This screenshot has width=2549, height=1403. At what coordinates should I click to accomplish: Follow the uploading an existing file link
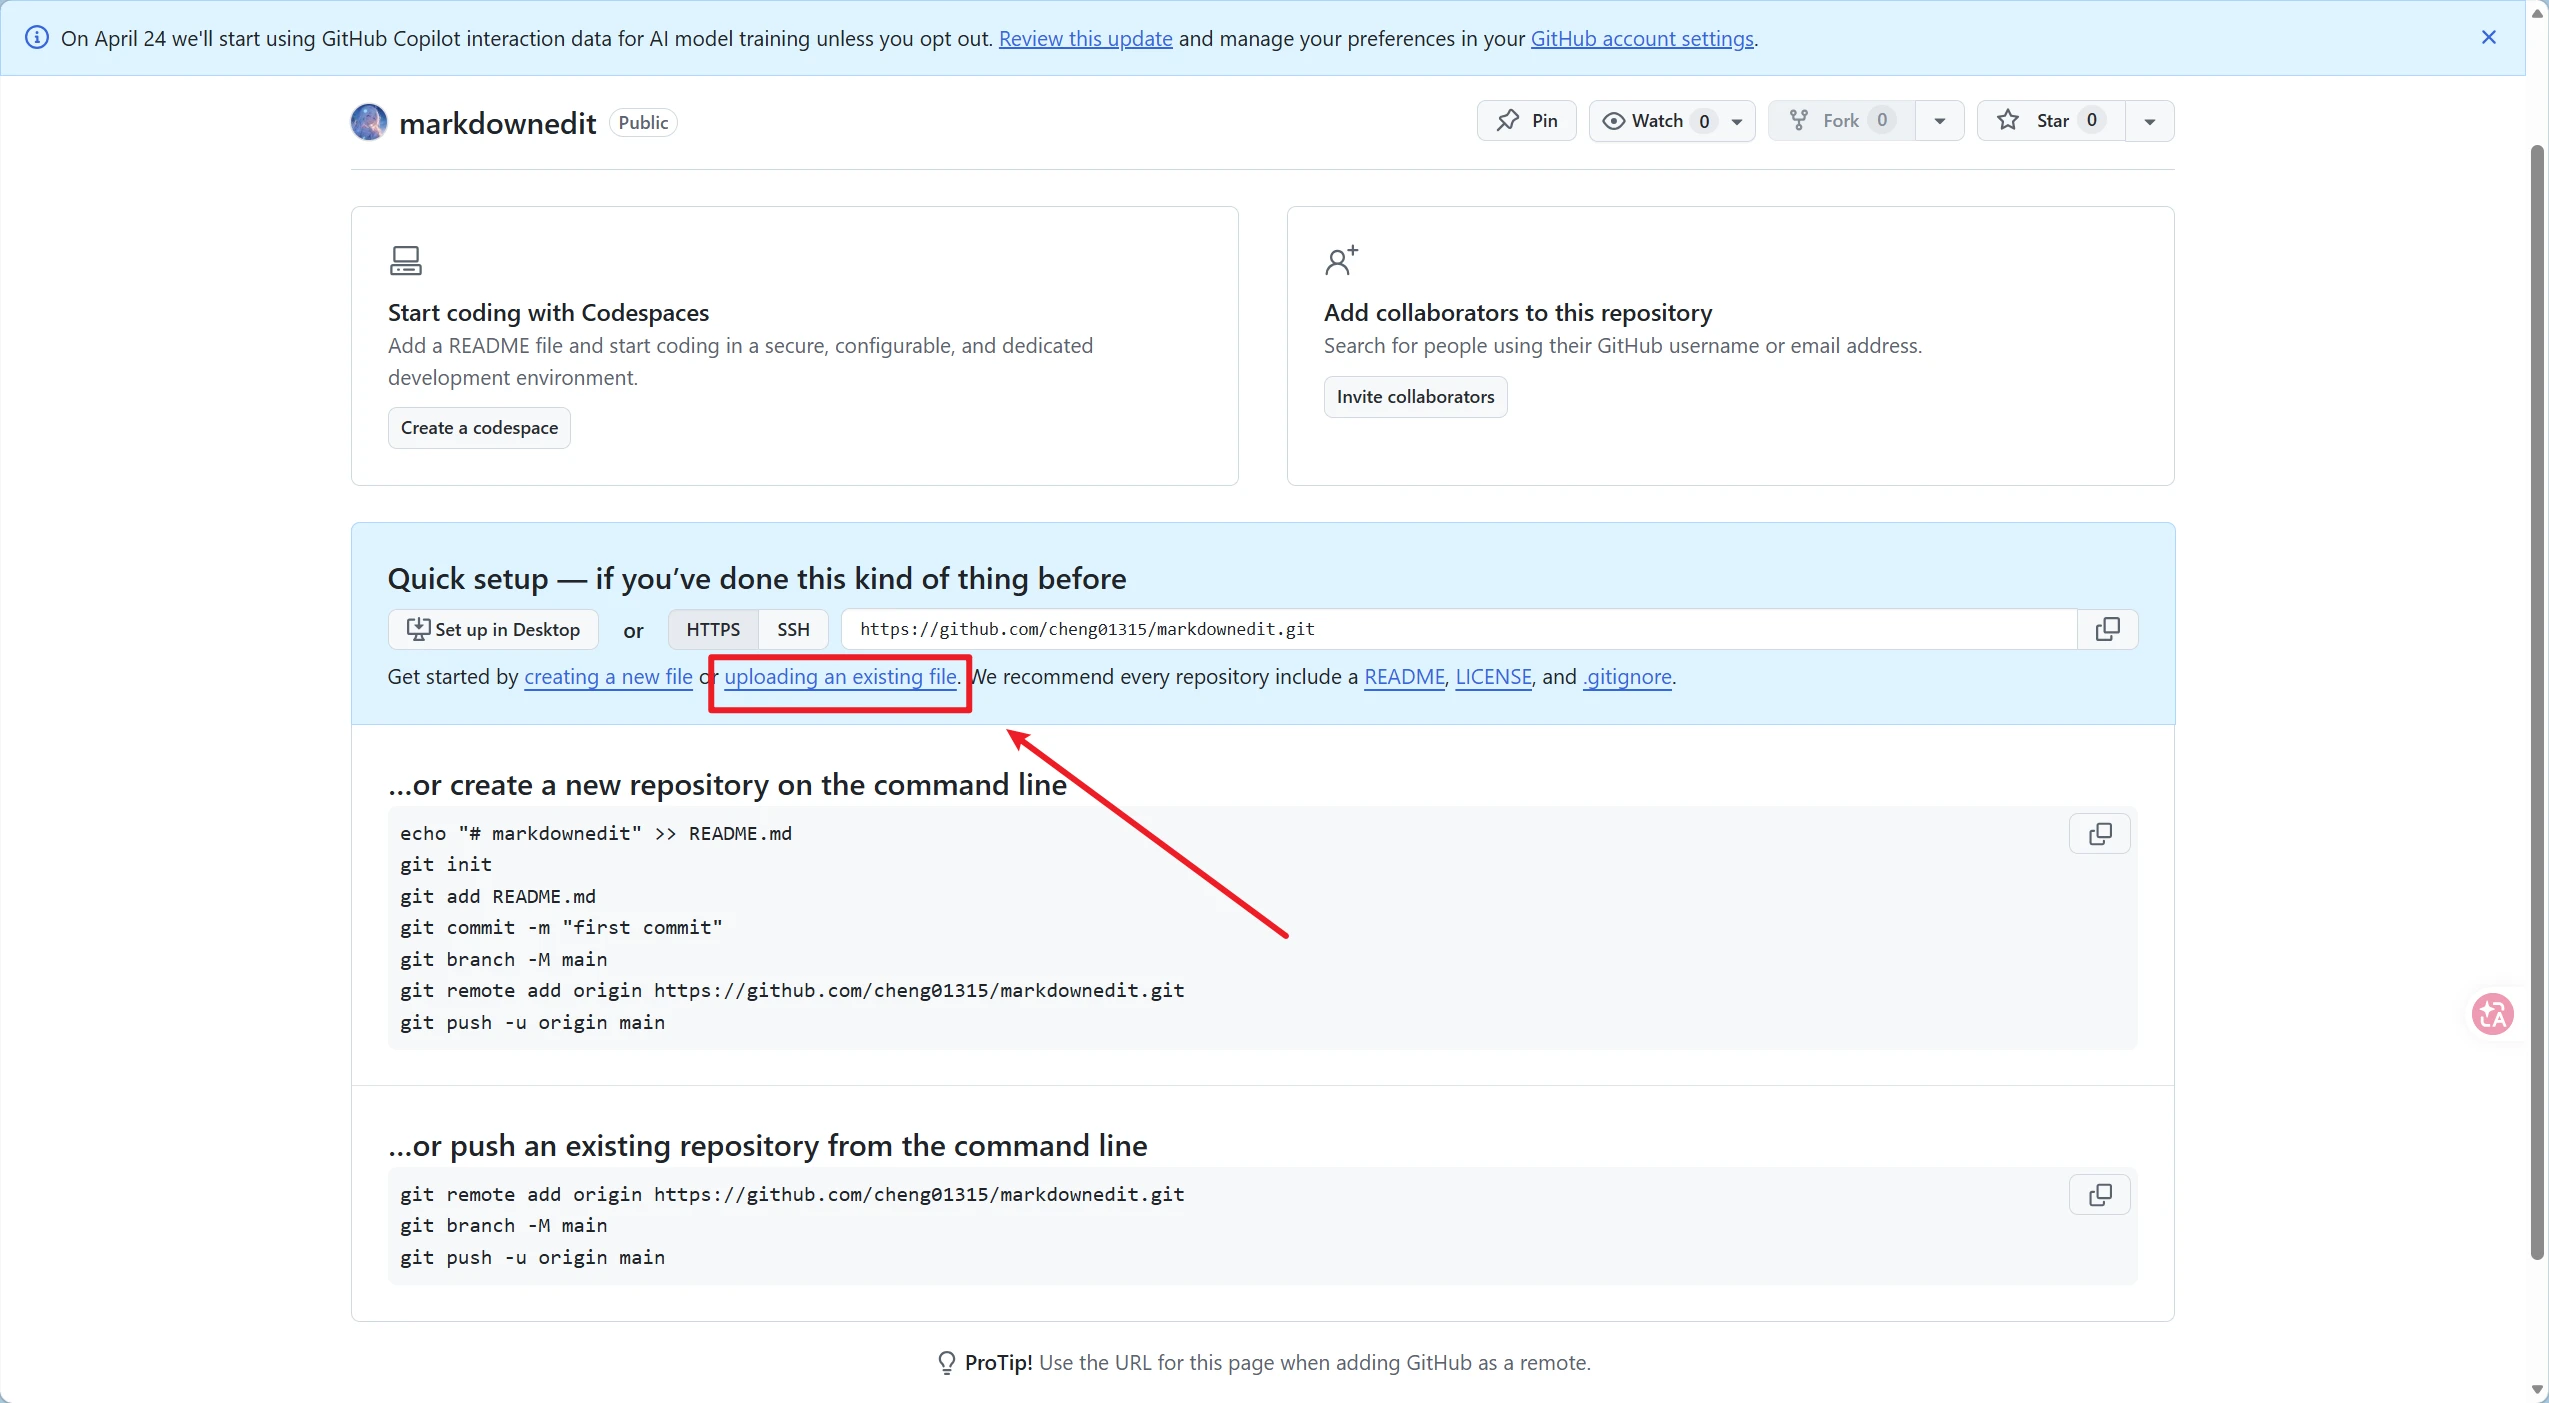pos(838,677)
